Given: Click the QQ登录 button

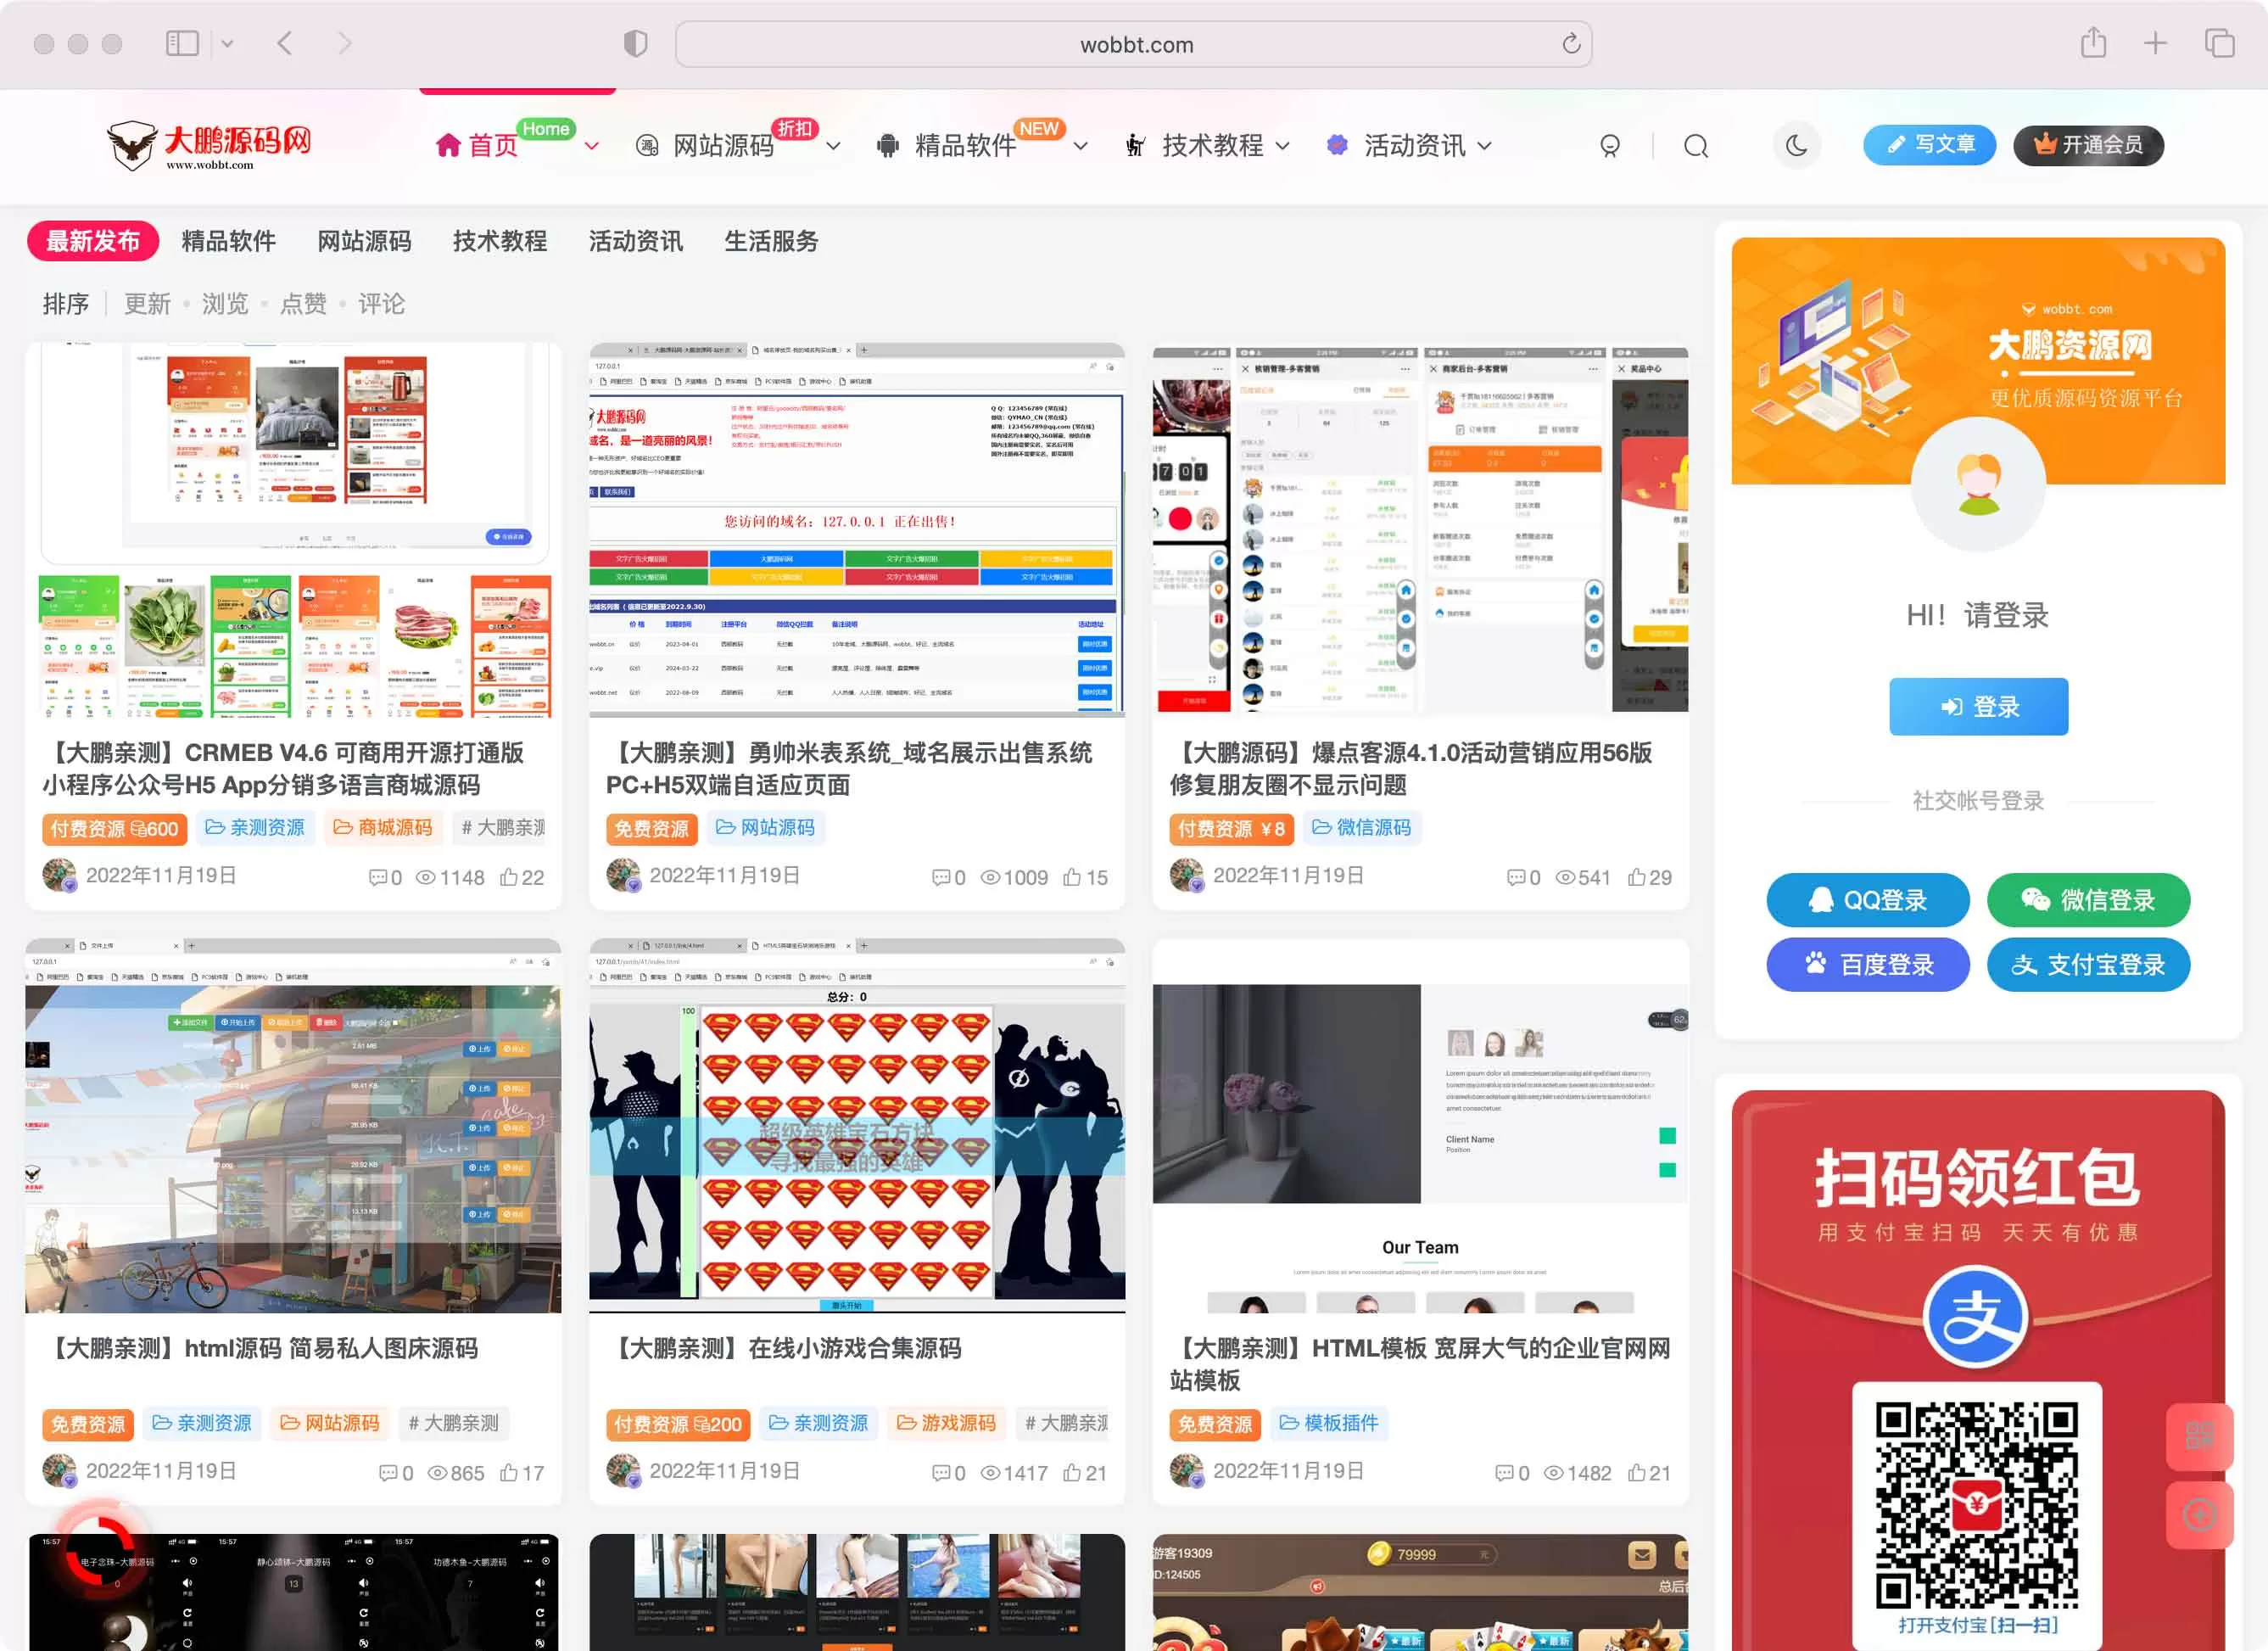Looking at the screenshot, I should (x=1867, y=899).
